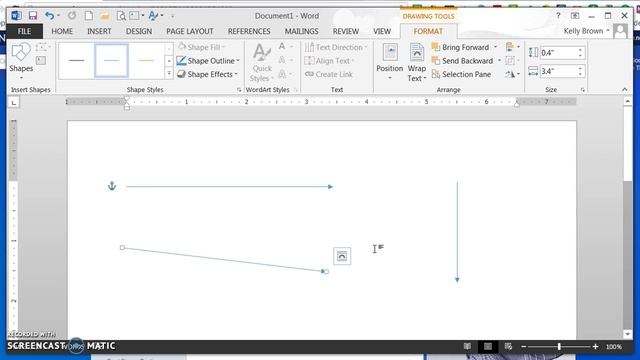The height and width of the screenshot is (360, 640).
Task: Click the Help question mark icon
Action: tap(558, 16)
